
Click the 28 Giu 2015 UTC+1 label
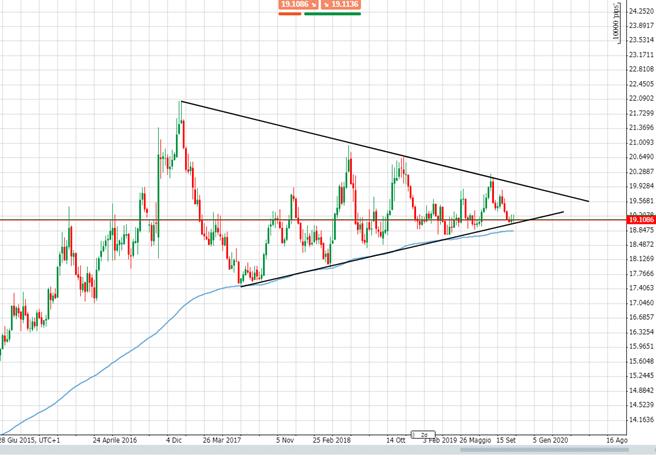(30, 440)
